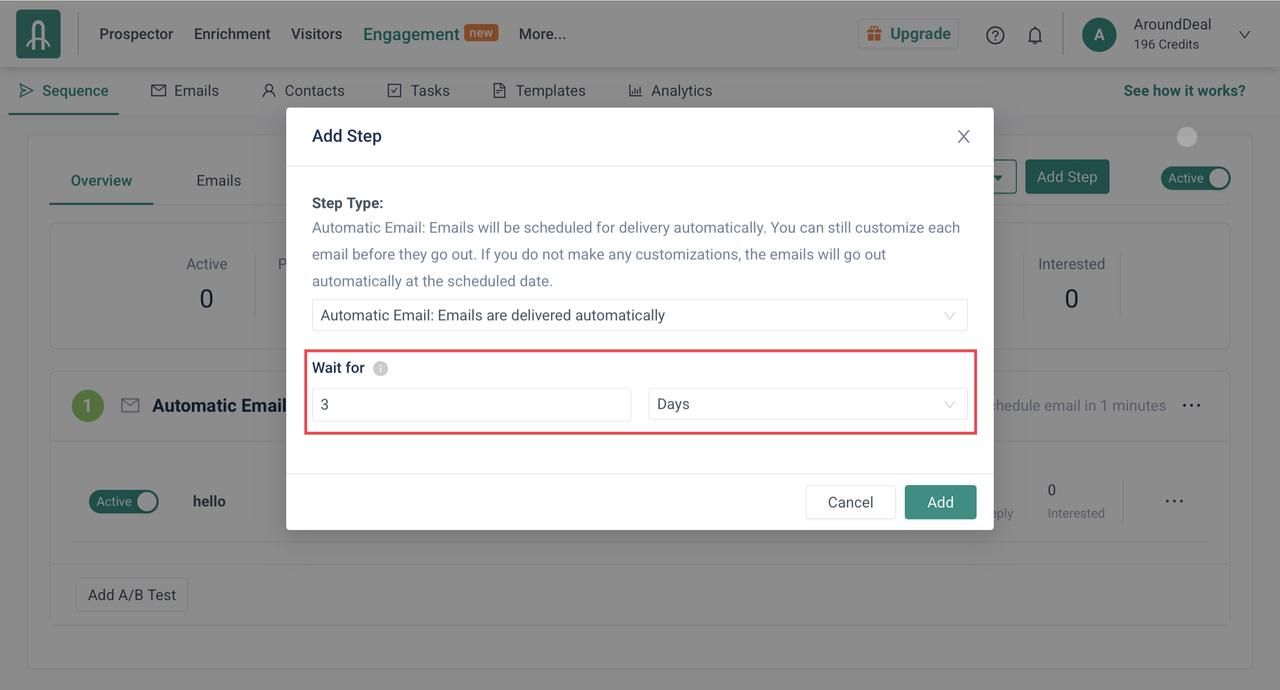Toggle hello email Active switch
The width and height of the screenshot is (1280, 690).
tap(124, 502)
